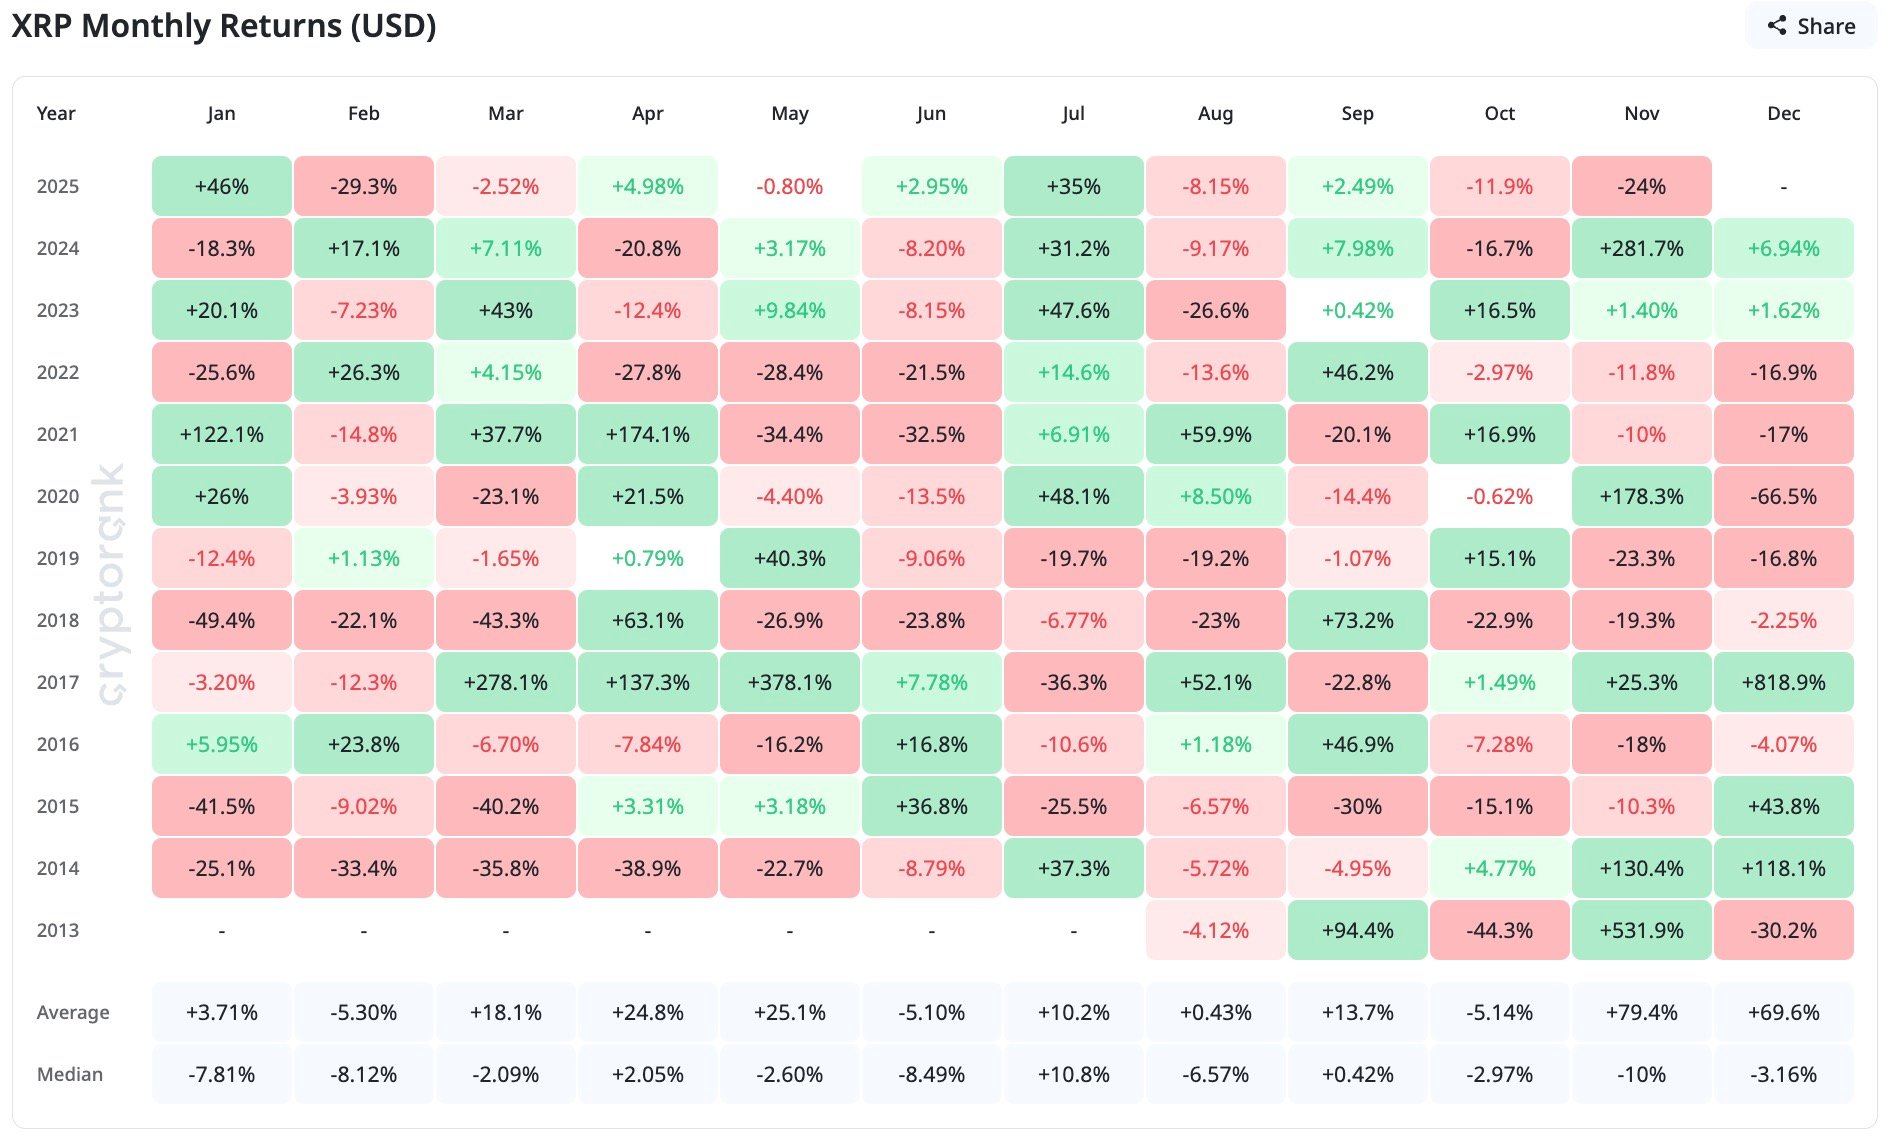Viewport: 1890px width, 1138px height.
Task: Select the Jan column header
Action: (x=221, y=114)
